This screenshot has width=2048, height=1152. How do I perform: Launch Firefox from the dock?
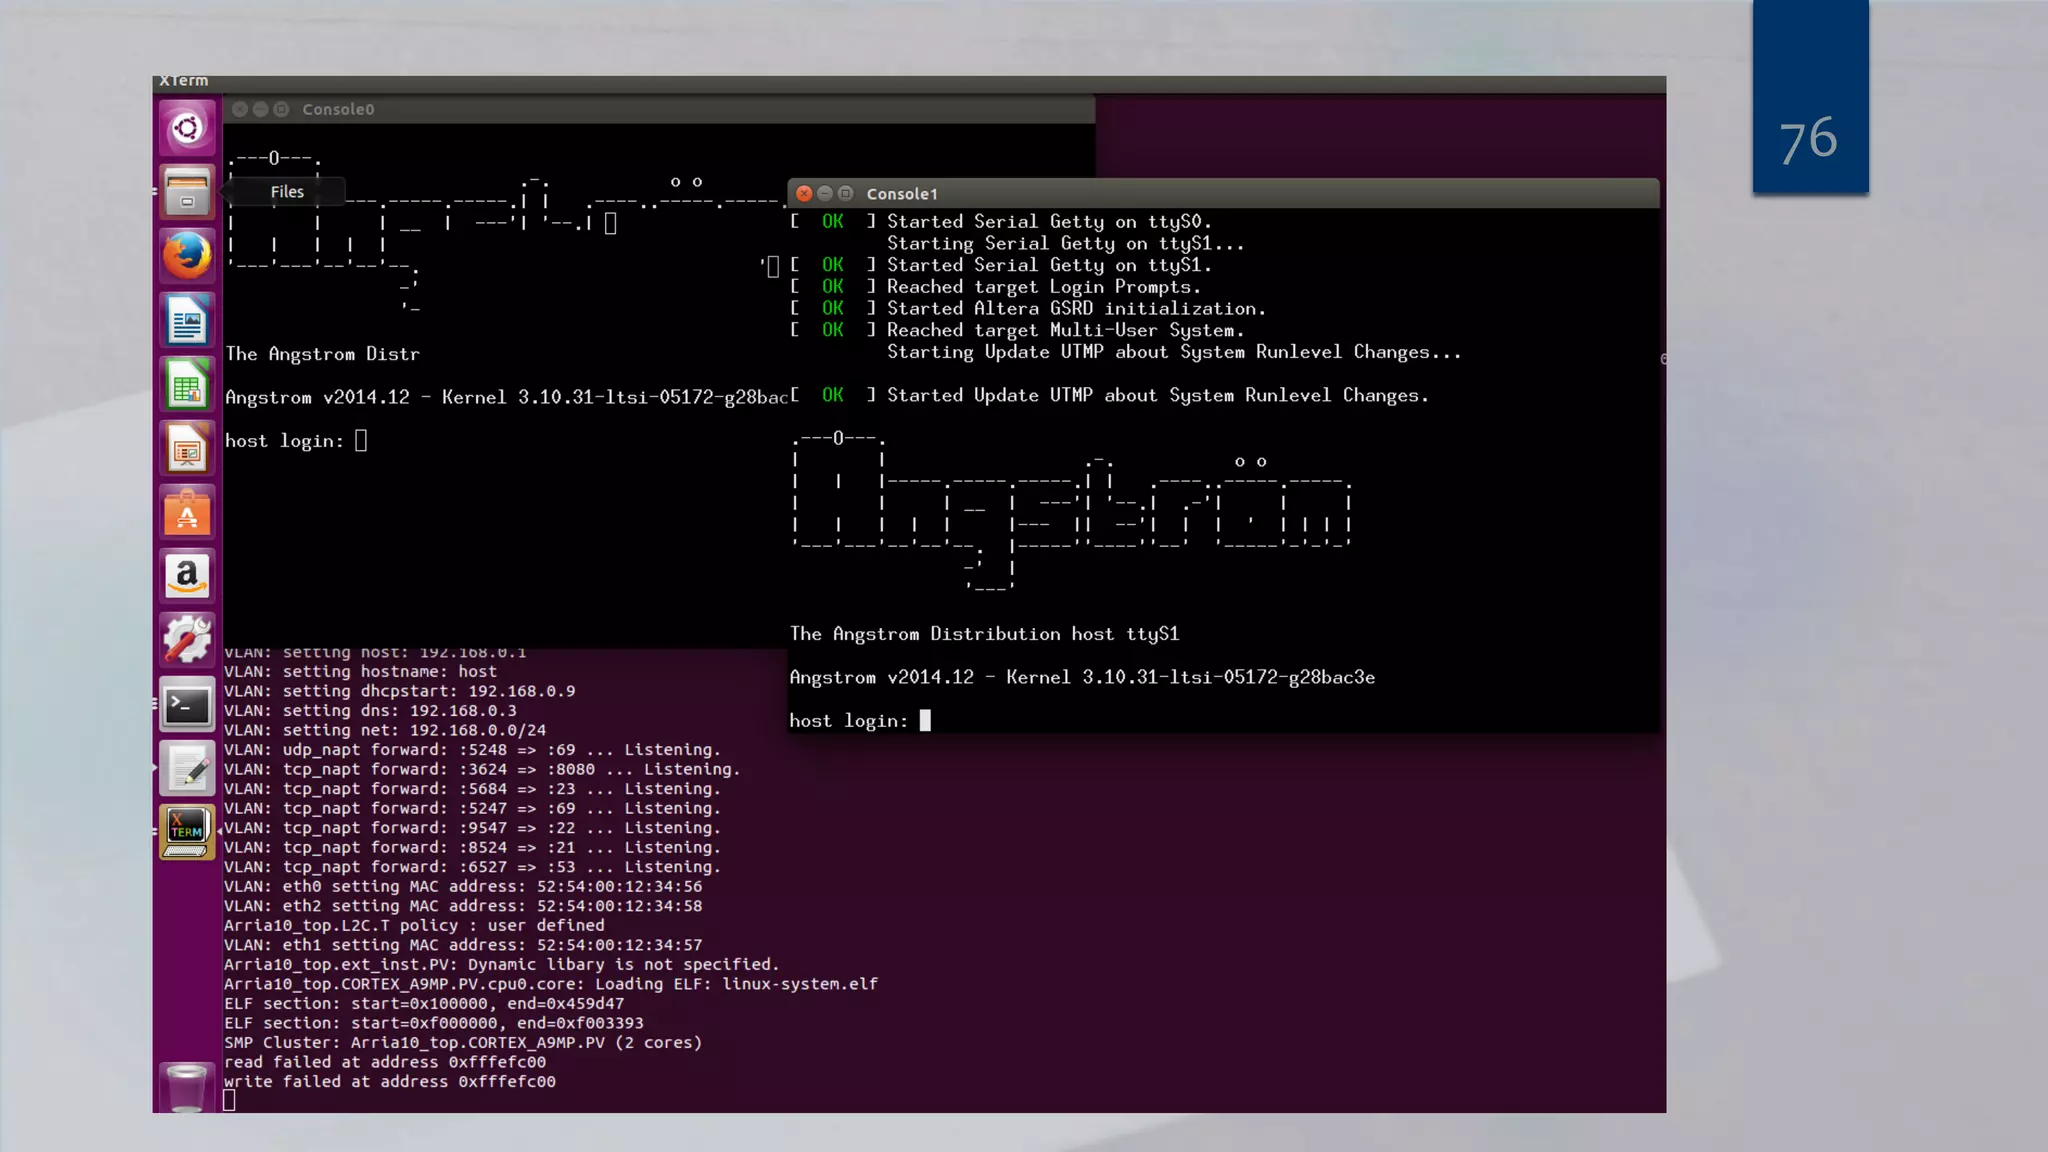tap(187, 256)
